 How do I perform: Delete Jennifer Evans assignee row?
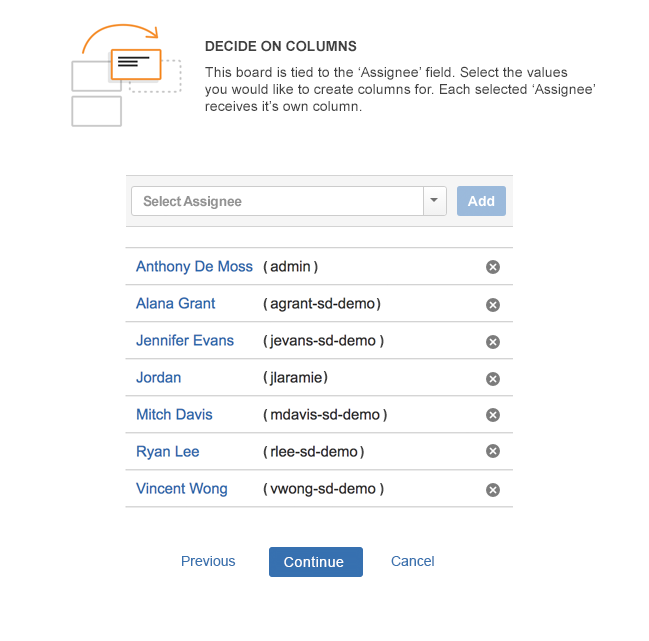pyautogui.click(x=493, y=342)
